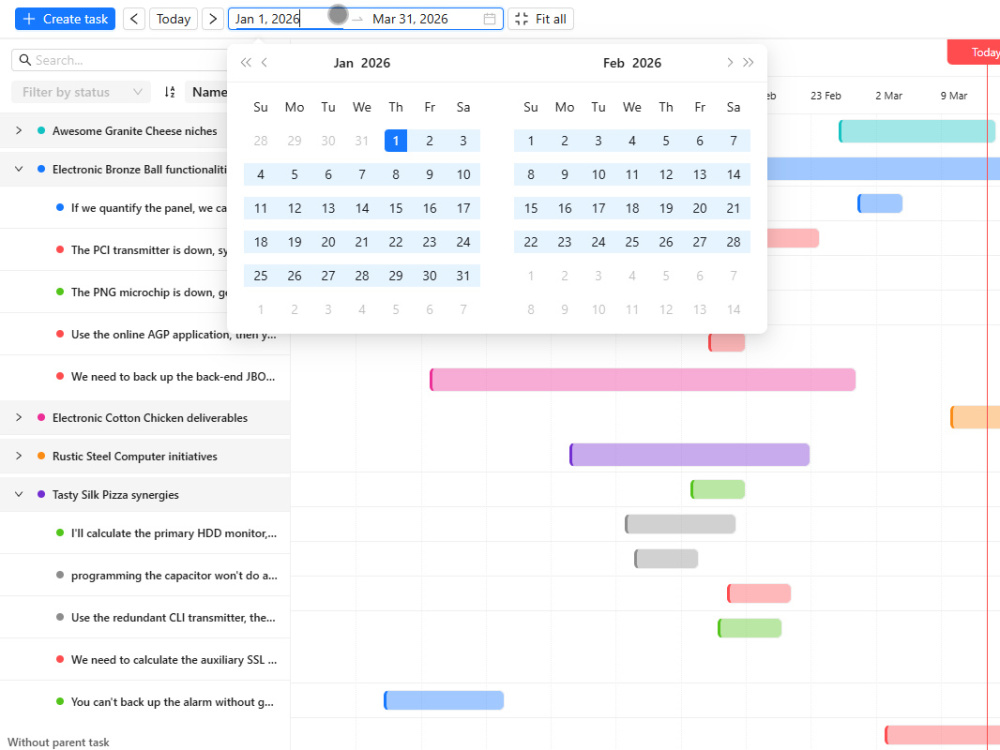Click Fit all button
The width and height of the screenshot is (1000, 750).
pos(541,19)
